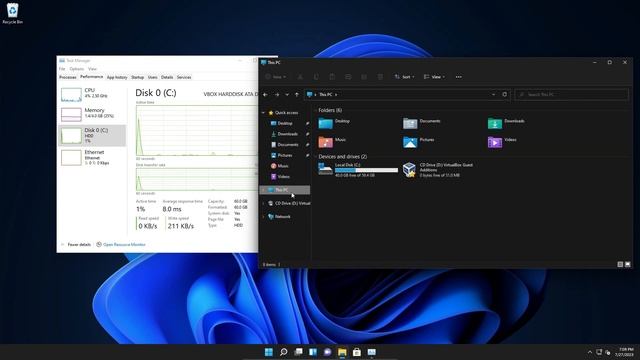Image resolution: width=640 pixels, height=360 pixels.
Task: Refresh the This PC view
Action: click(x=504, y=95)
